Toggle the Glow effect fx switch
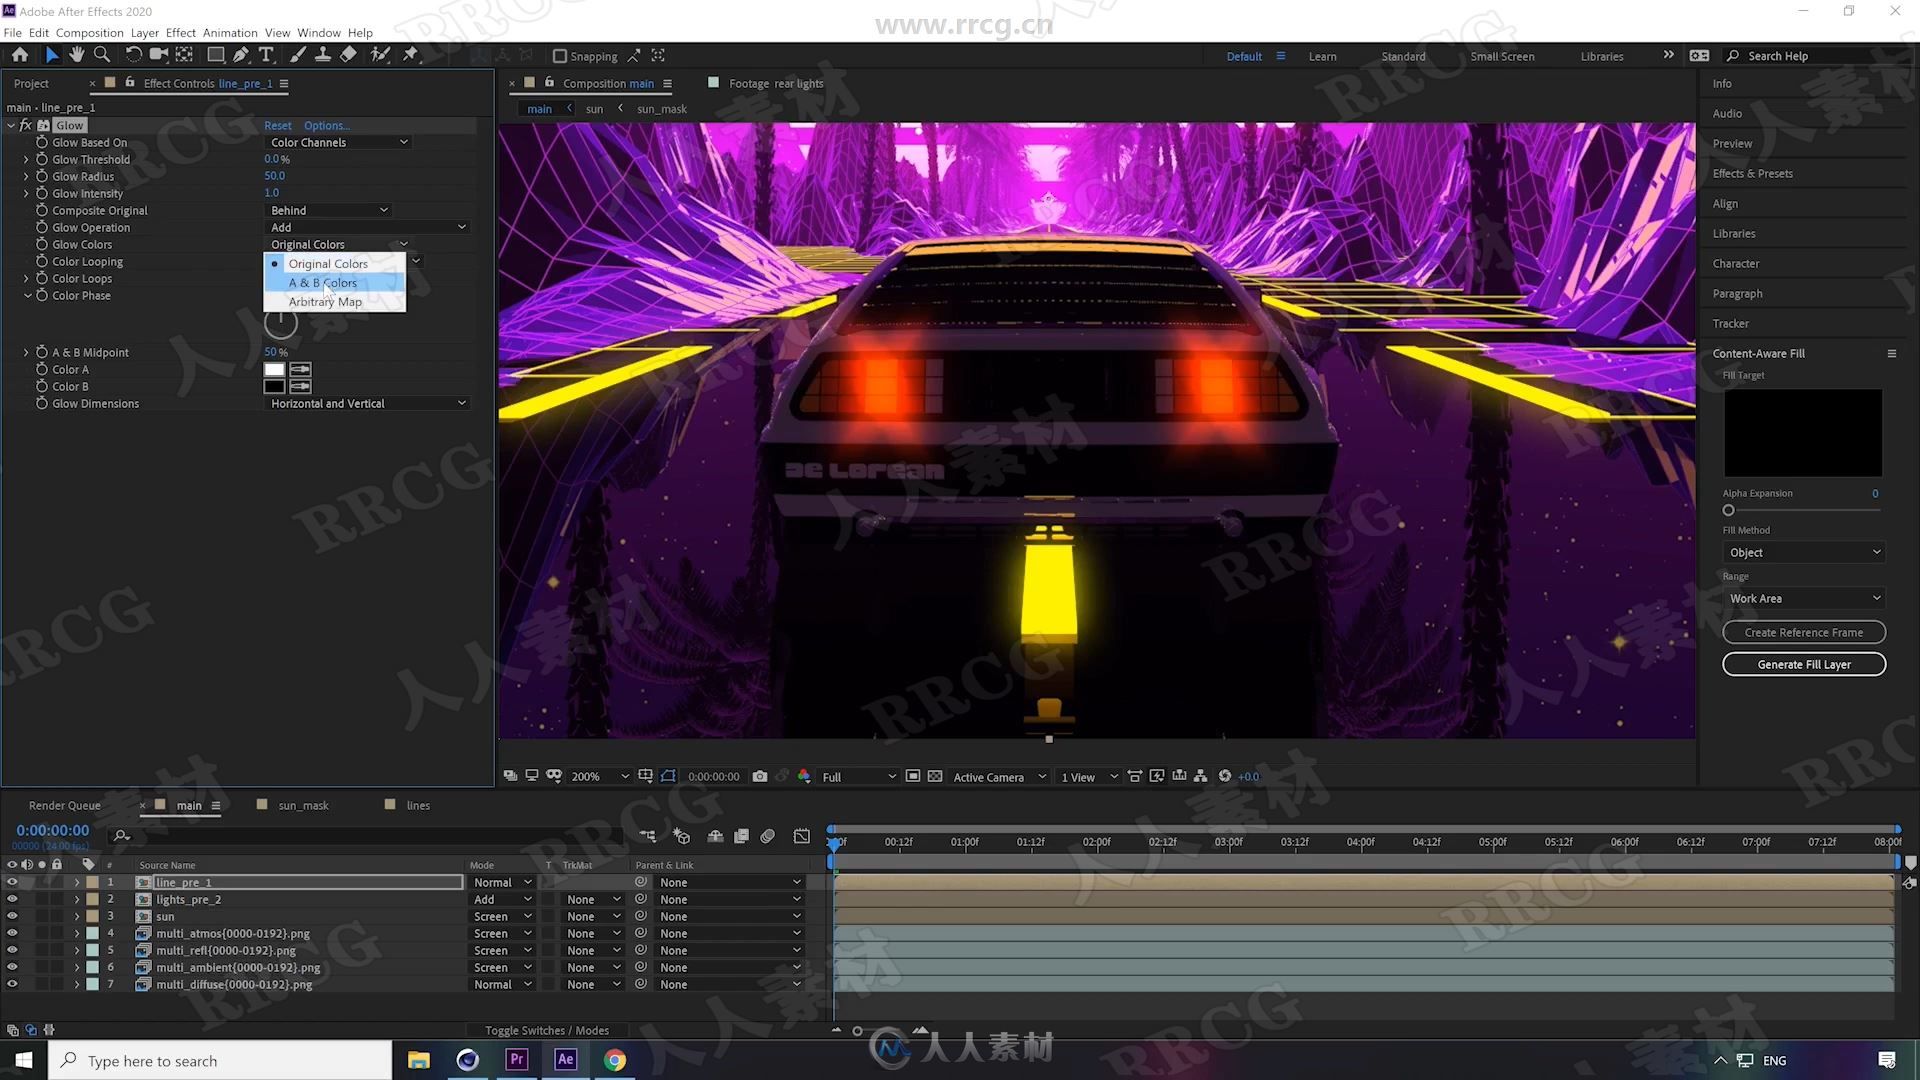This screenshot has width=1920, height=1080. (26, 126)
